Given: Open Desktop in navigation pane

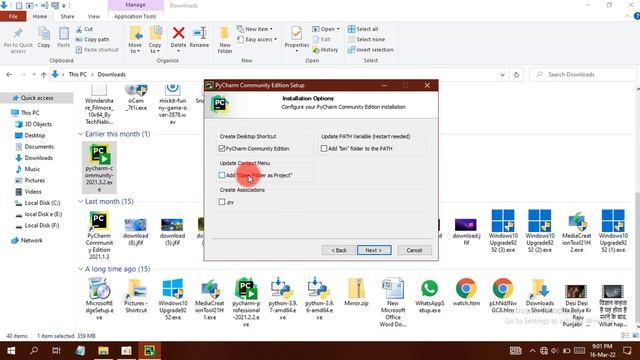Looking at the screenshot, I should (34, 136).
